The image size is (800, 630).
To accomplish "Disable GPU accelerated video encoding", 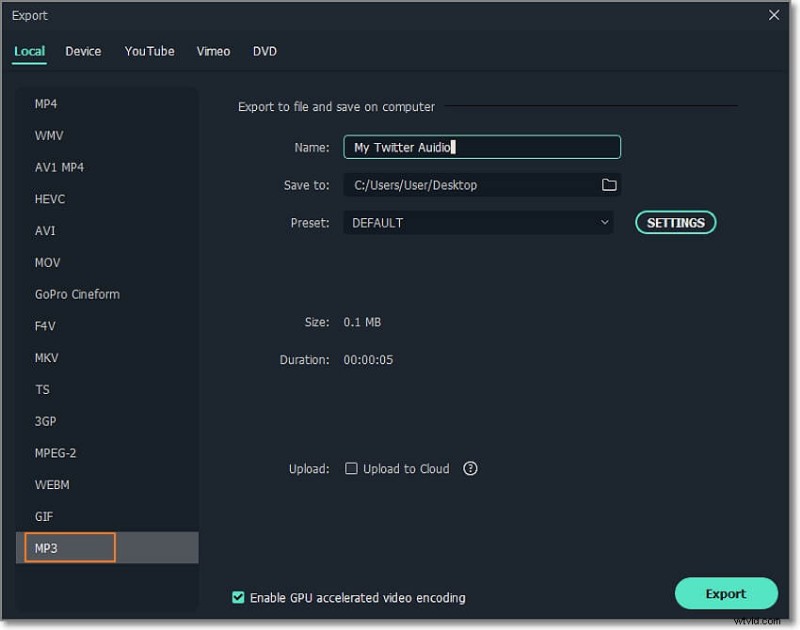I will (238, 597).
